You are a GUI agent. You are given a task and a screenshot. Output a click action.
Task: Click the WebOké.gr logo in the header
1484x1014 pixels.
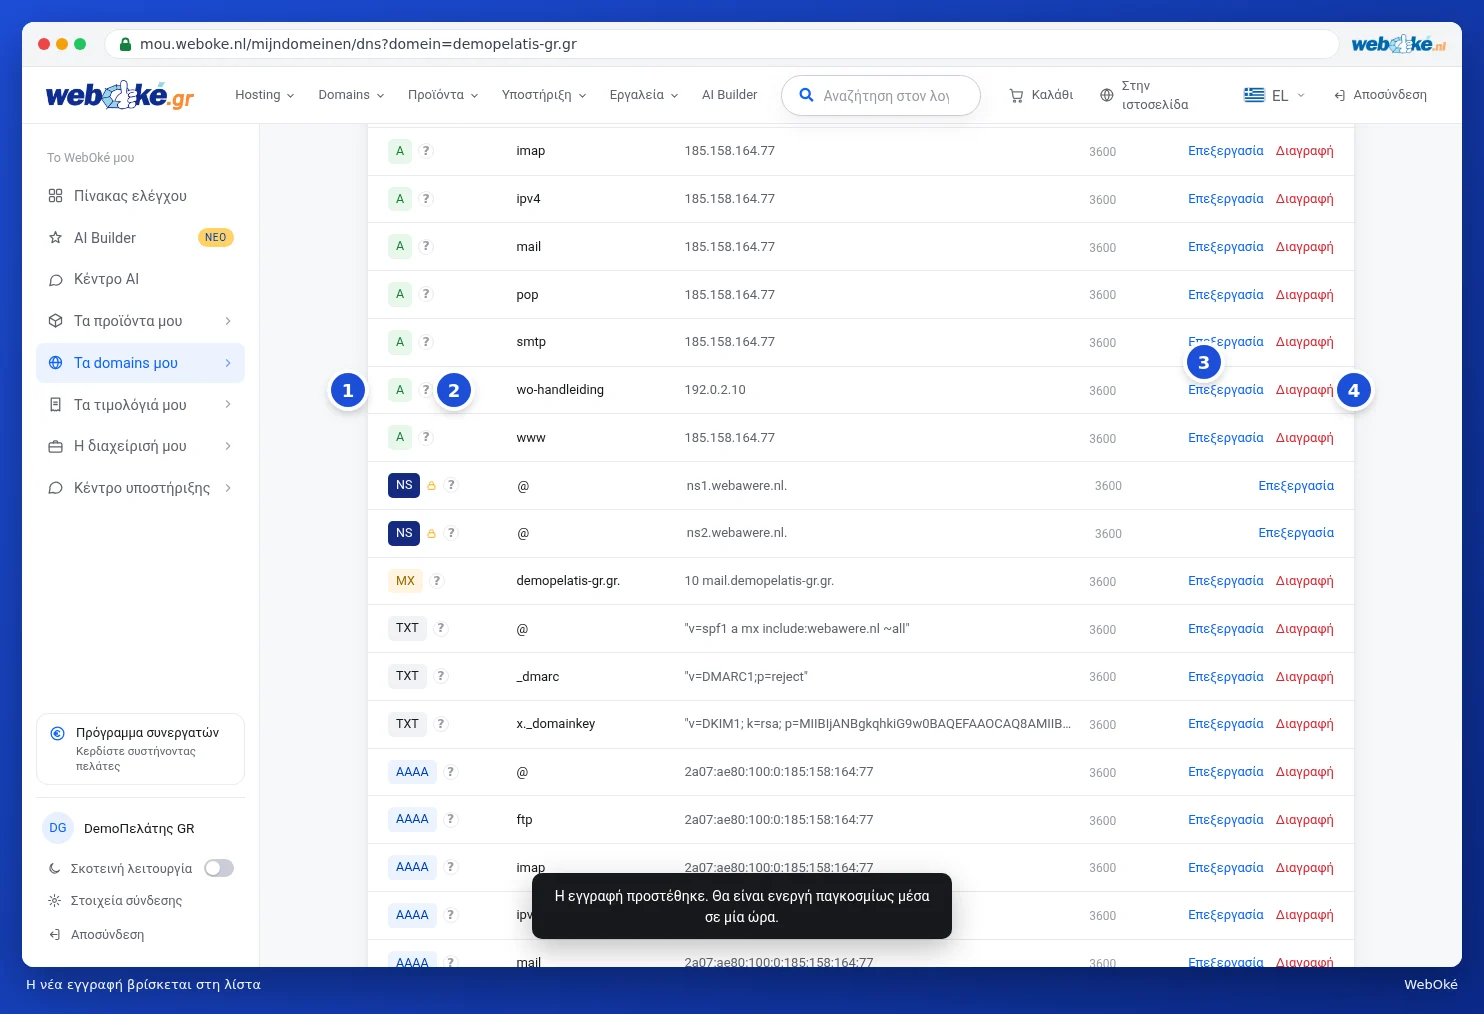tap(120, 95)
